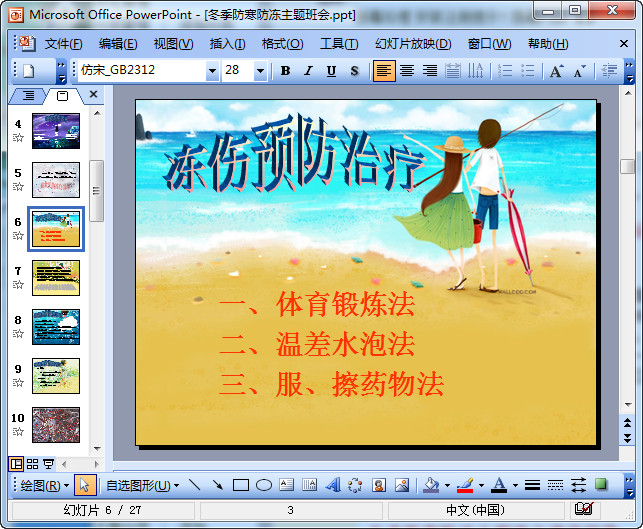The image size is (643, 529).
Task: Click animation star icon under slide 6
Action: (18, 236)
